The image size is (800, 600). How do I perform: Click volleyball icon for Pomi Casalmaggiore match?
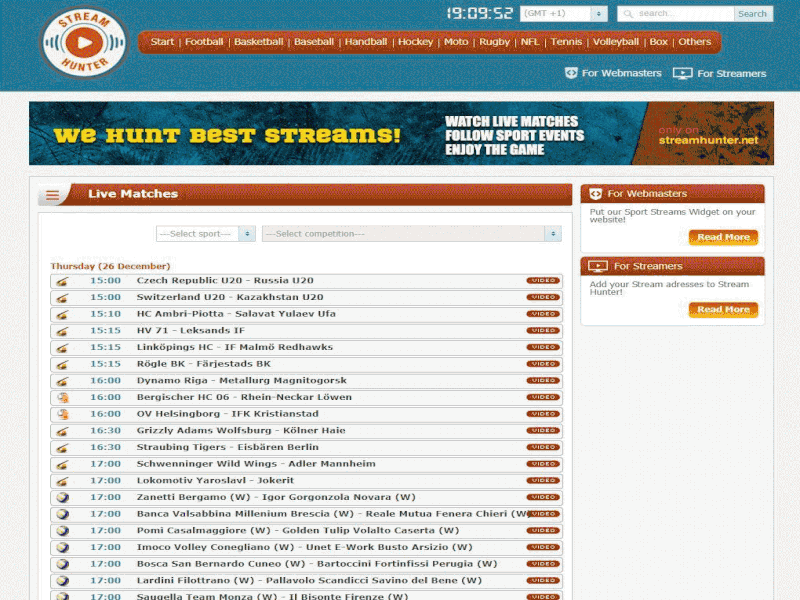(63, 531)
